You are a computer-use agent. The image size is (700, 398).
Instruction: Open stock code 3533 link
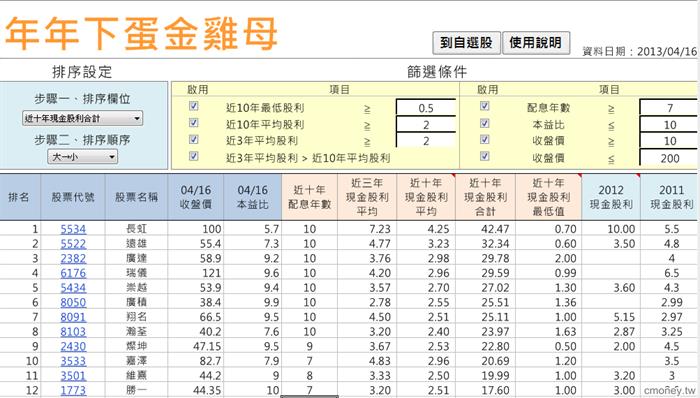(73, 361)
